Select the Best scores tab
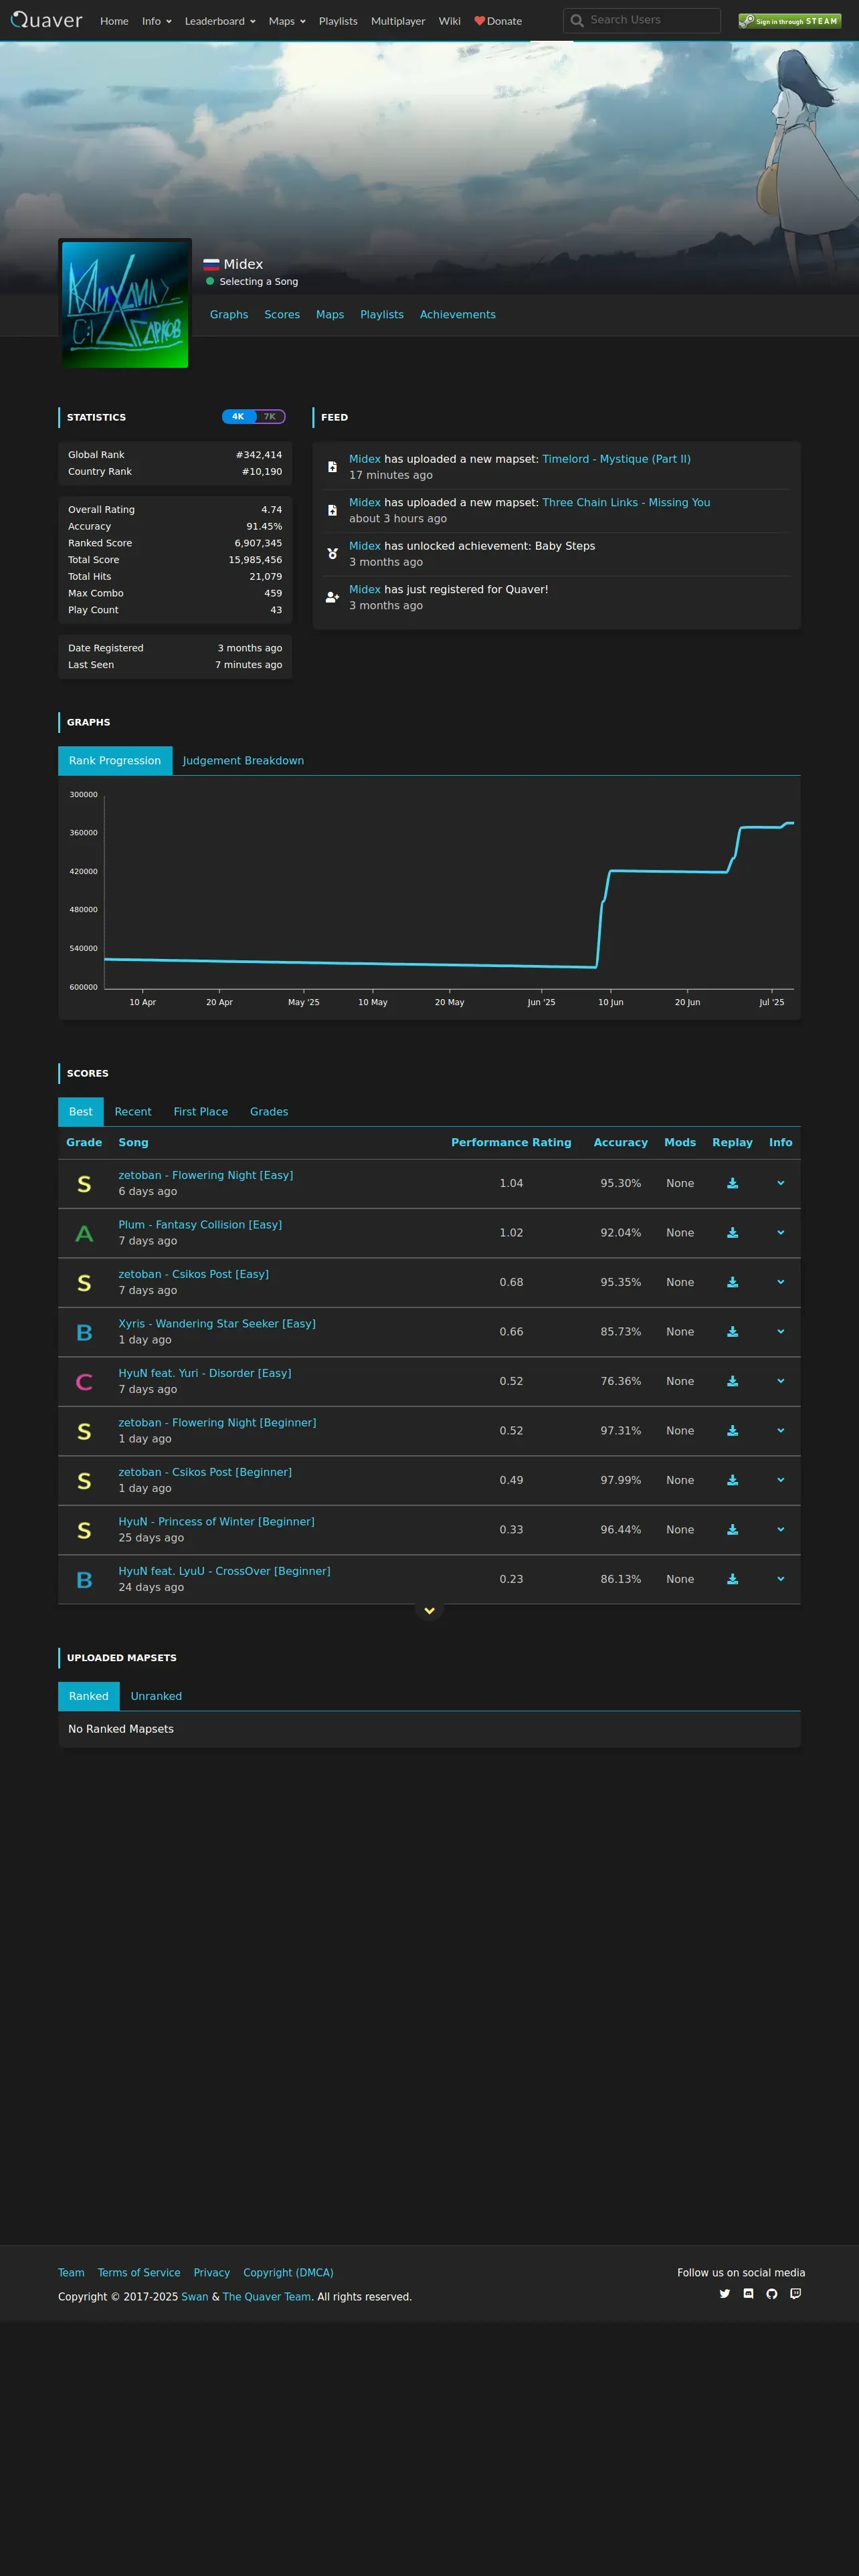The height and width of the screenshot is (2576, 859). point(81,1112)
